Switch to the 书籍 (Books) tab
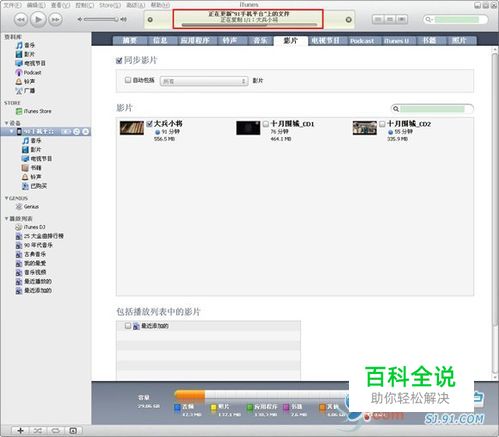Viewport: 499px width, 437px height. point(429,41)
